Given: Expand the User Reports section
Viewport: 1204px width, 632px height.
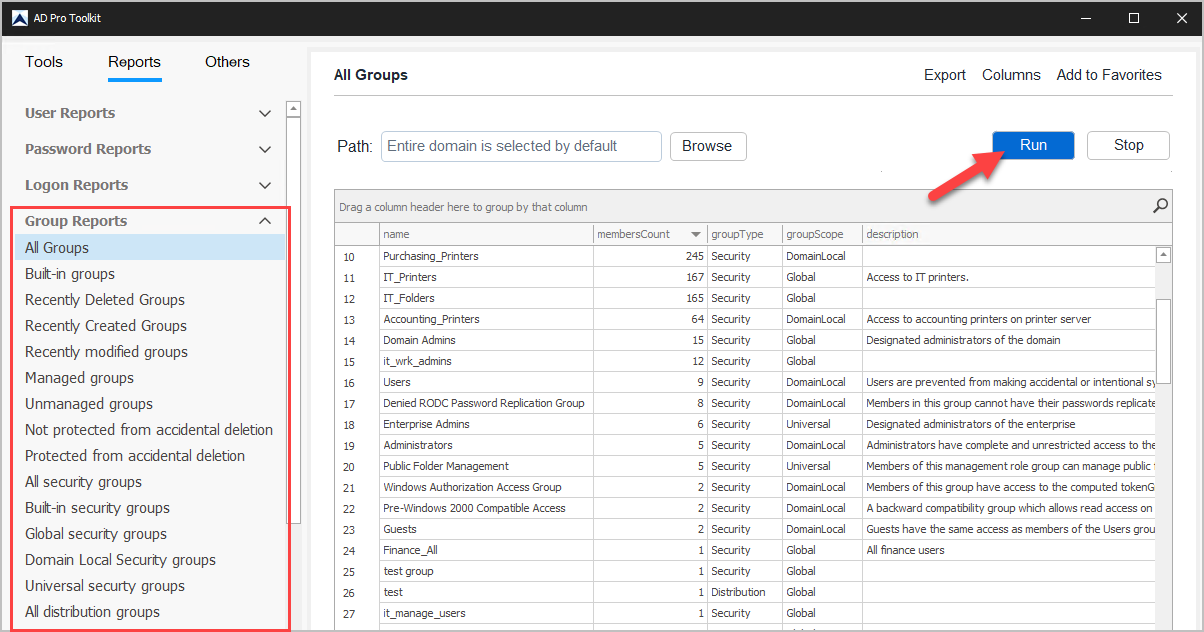Looking at the screenshot, I should coord(264,114).
